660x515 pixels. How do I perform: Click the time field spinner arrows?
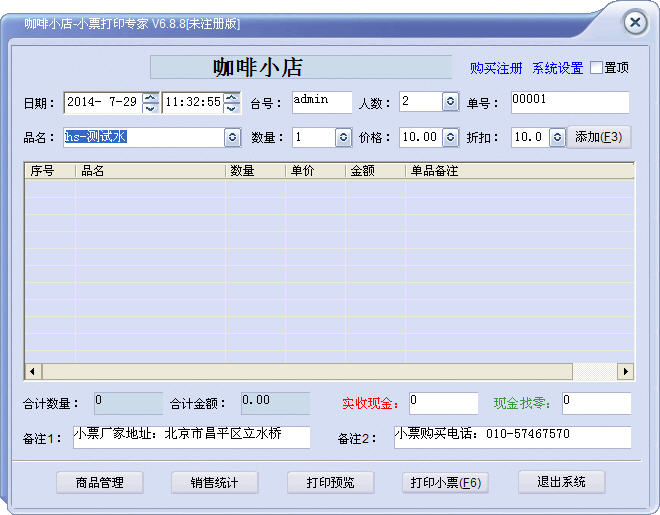(232, 102)
